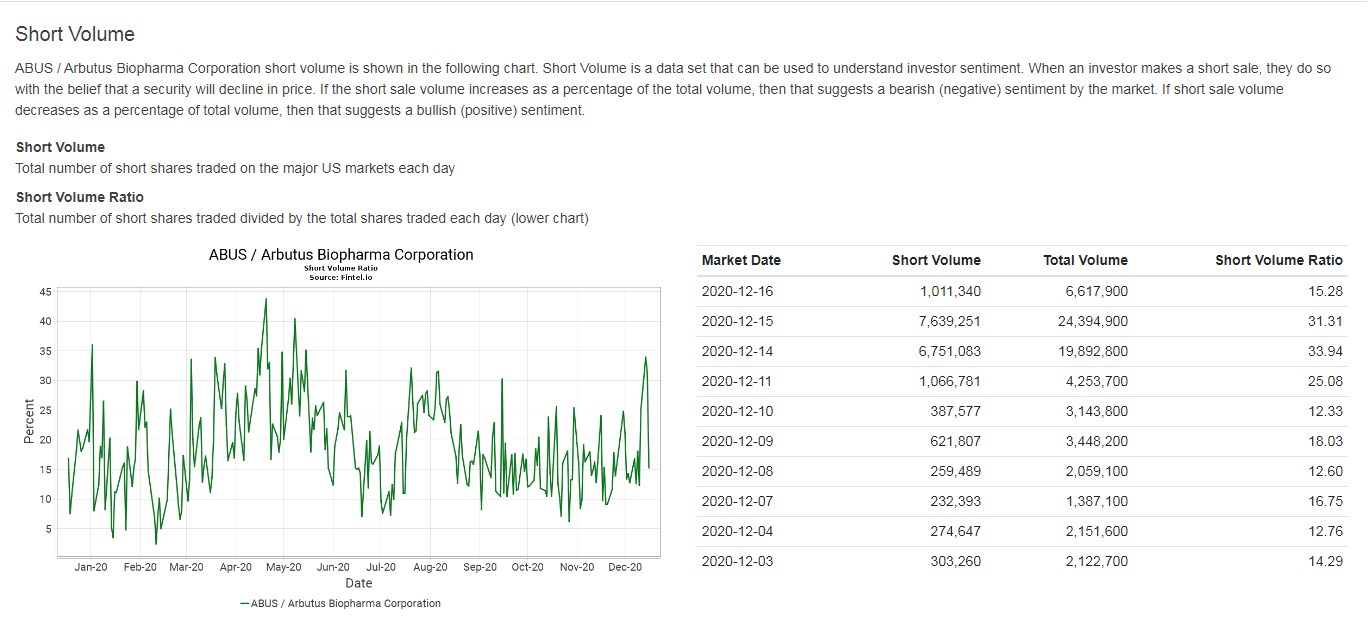This screenshot has width=1368, height=631.
Task: Select the 2020-12-03 date cell
Action: (737, 561)
